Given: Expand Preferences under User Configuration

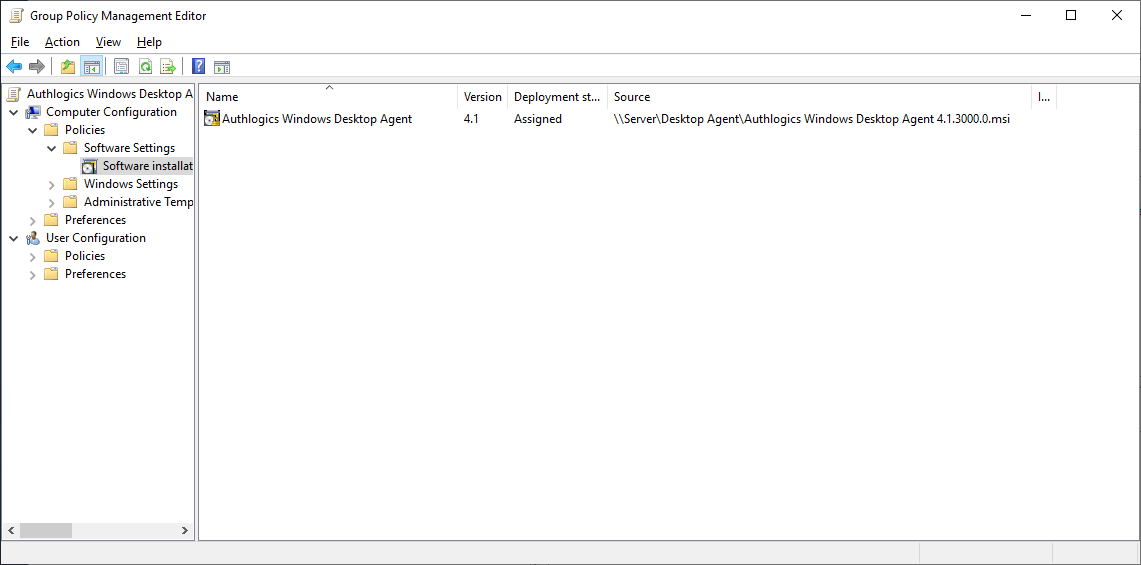Looking at the screenshot, I should click(x=33, y=274).
